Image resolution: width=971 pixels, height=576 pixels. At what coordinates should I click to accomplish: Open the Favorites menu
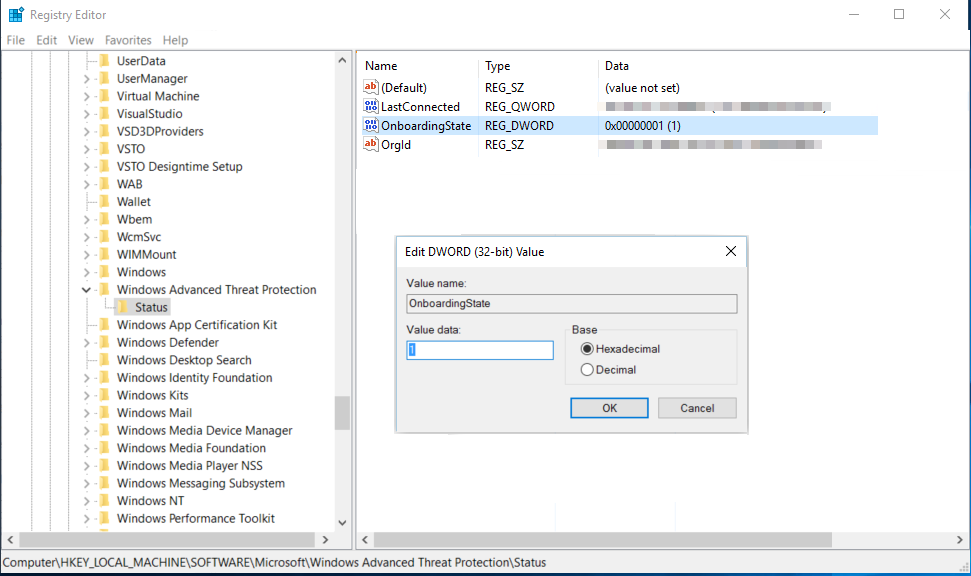(128, 40)
